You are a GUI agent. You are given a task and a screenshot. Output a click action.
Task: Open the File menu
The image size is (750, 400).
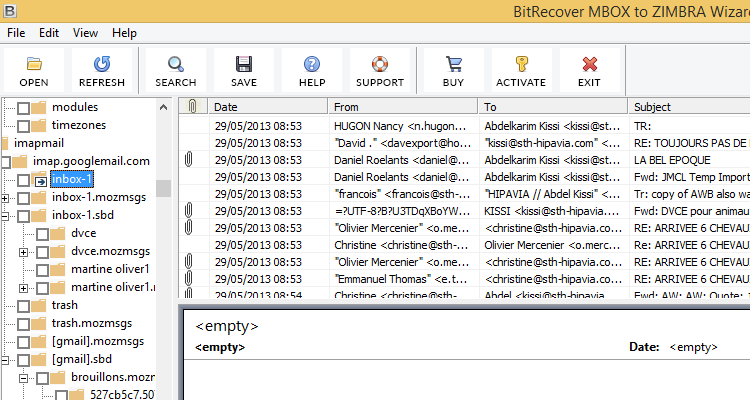coord(16,33)
